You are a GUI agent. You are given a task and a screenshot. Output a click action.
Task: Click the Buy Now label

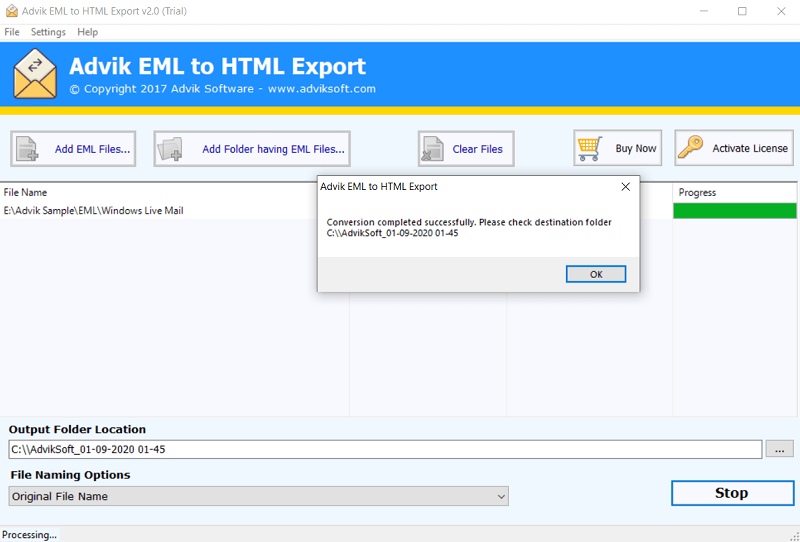[636, 149]
